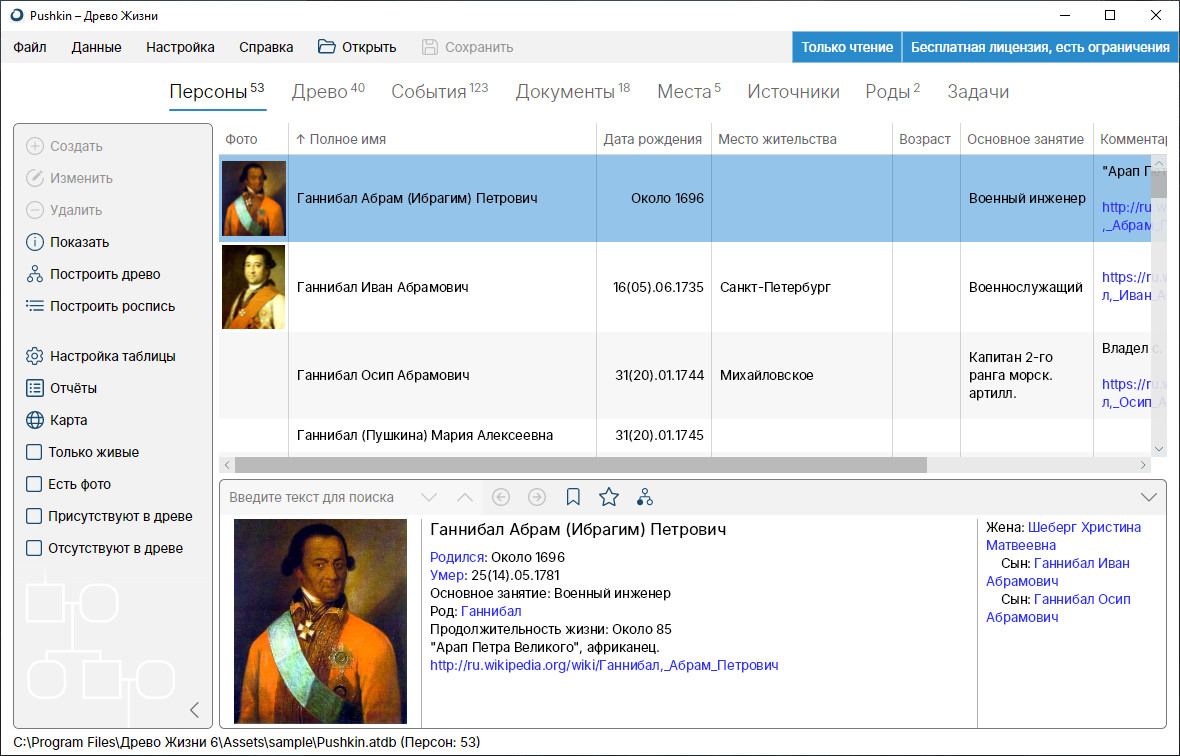Open the Map (Карта) globe icon
Image resolution: width=1180 pixels, height=756 pixels.
point(35,420)
